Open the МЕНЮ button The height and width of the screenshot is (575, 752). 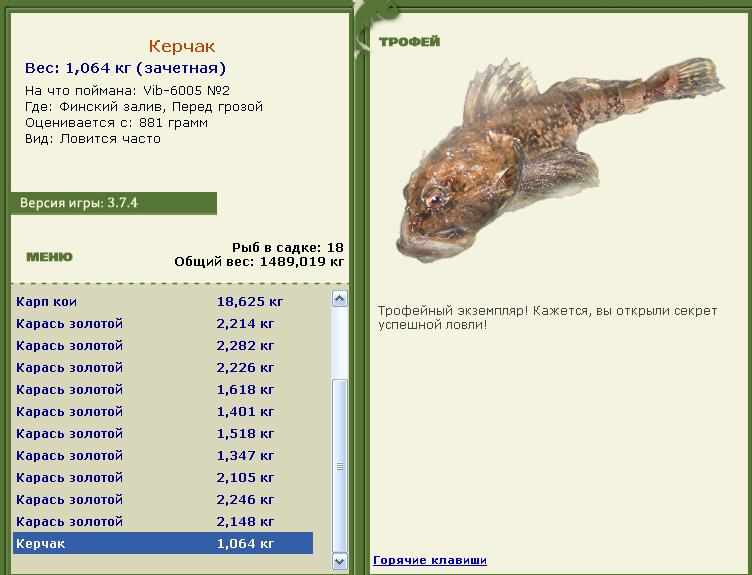49,257
